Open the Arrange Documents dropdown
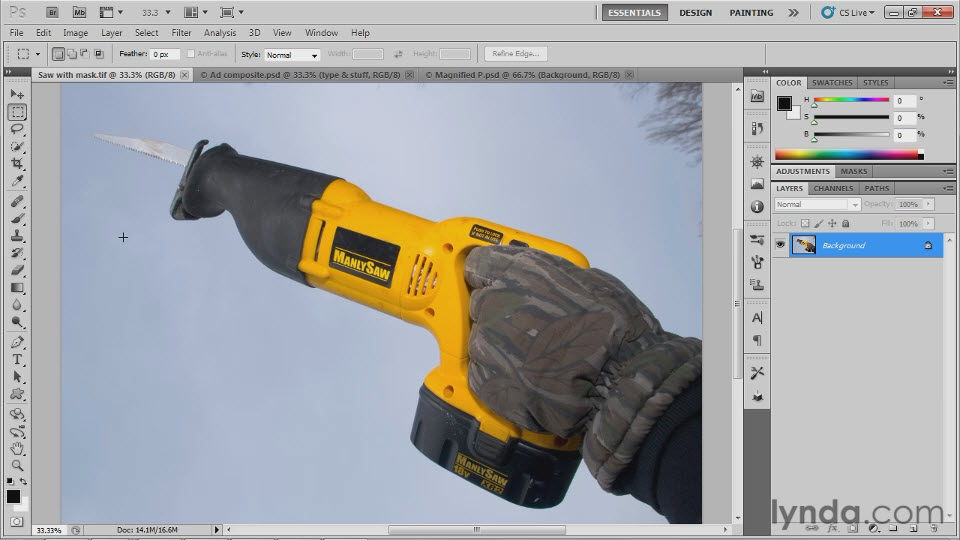 [x=196, y=12]
